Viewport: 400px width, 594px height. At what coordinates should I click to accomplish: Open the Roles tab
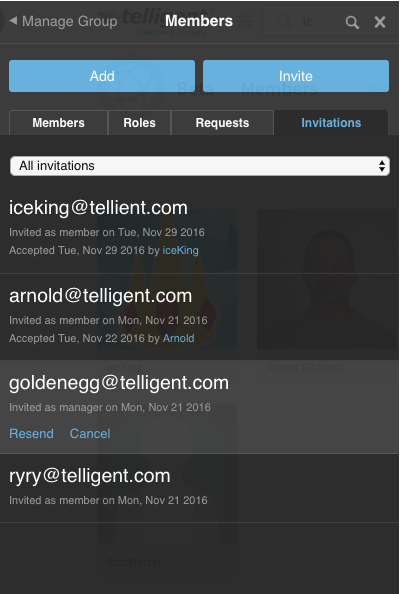click(x=139, y=123)
